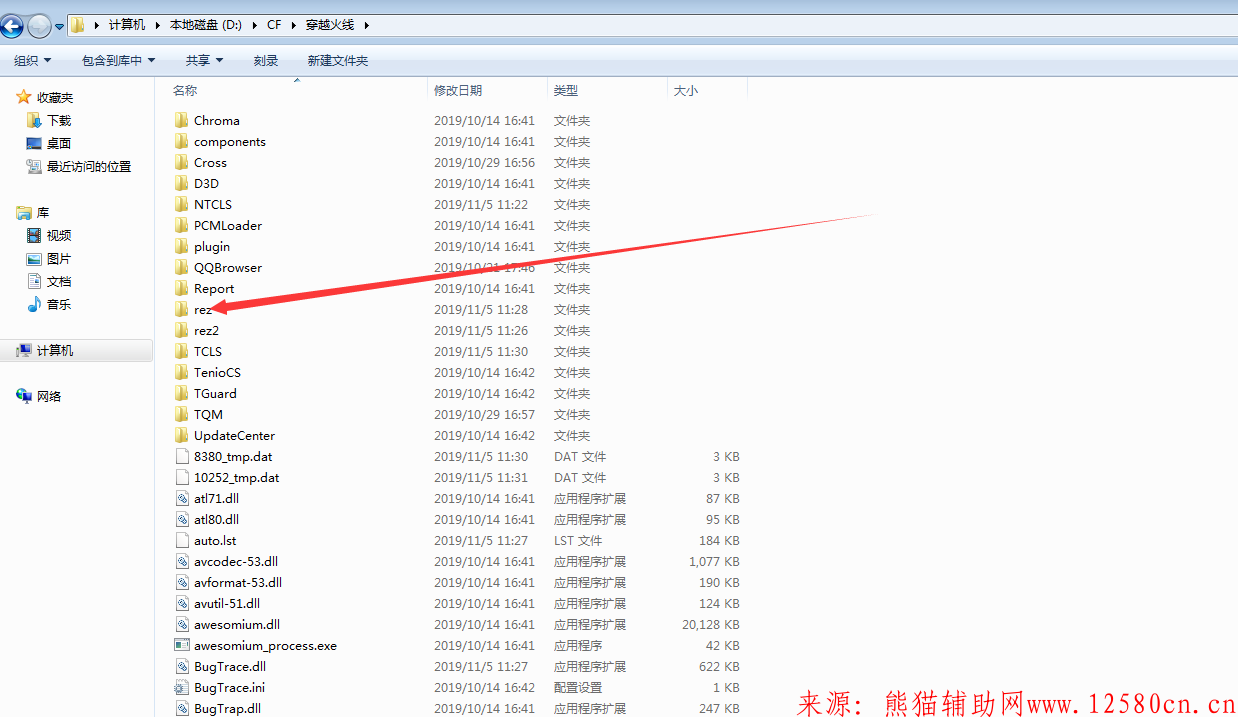Open the rez folder icon
1238x717 pixels.
click(181, 309)
